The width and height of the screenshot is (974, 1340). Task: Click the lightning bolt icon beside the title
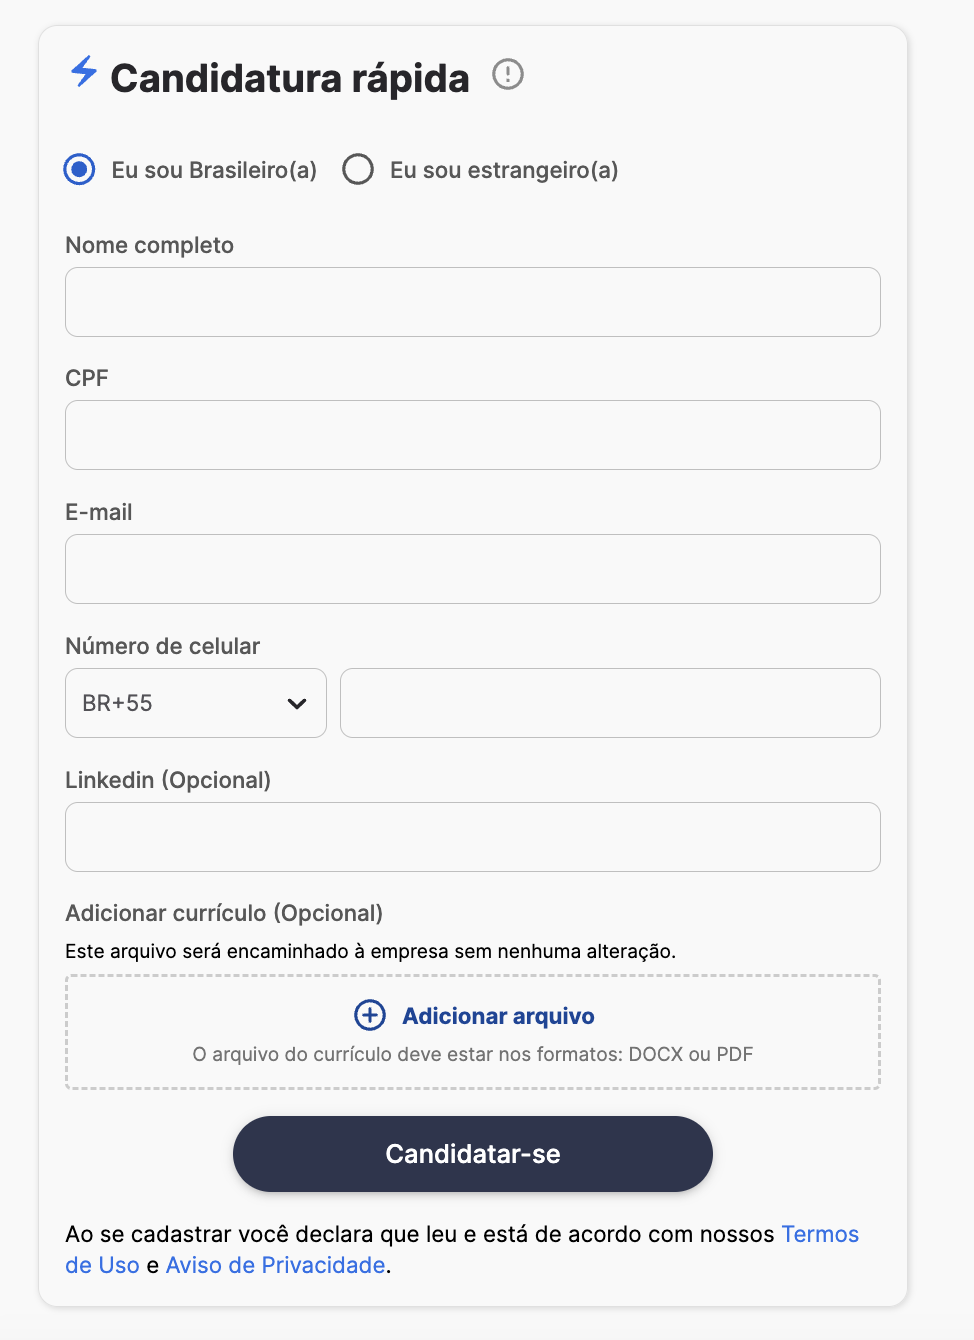pyautogui.click(x=84, y=71)
